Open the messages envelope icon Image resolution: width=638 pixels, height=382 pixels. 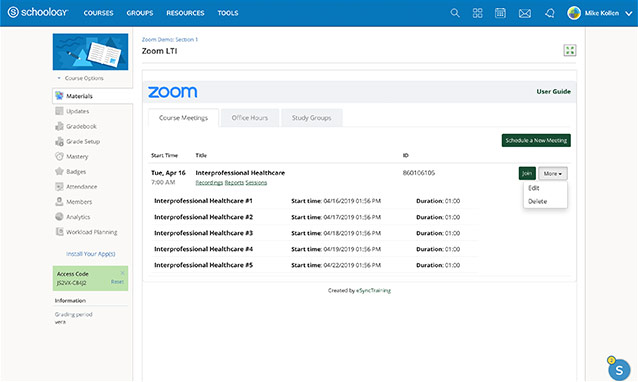pos(525,13)
